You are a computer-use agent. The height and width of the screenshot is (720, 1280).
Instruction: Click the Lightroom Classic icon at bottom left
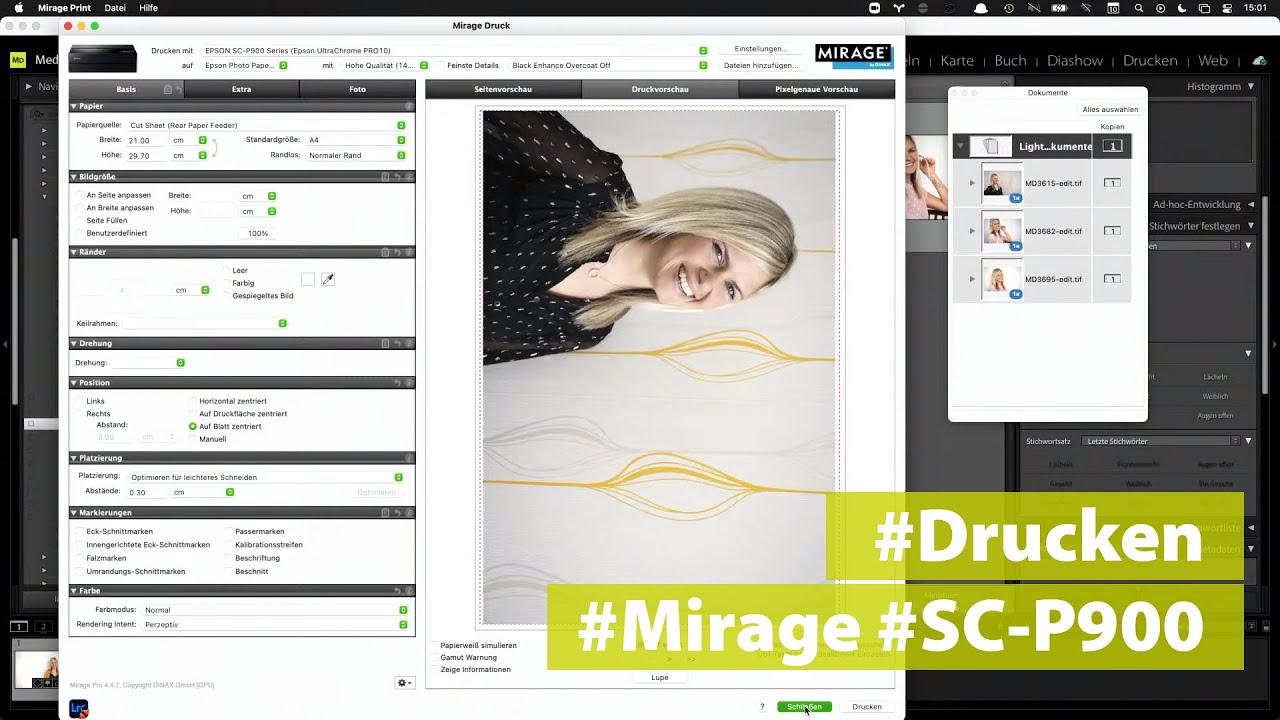(x=79, y=709)
